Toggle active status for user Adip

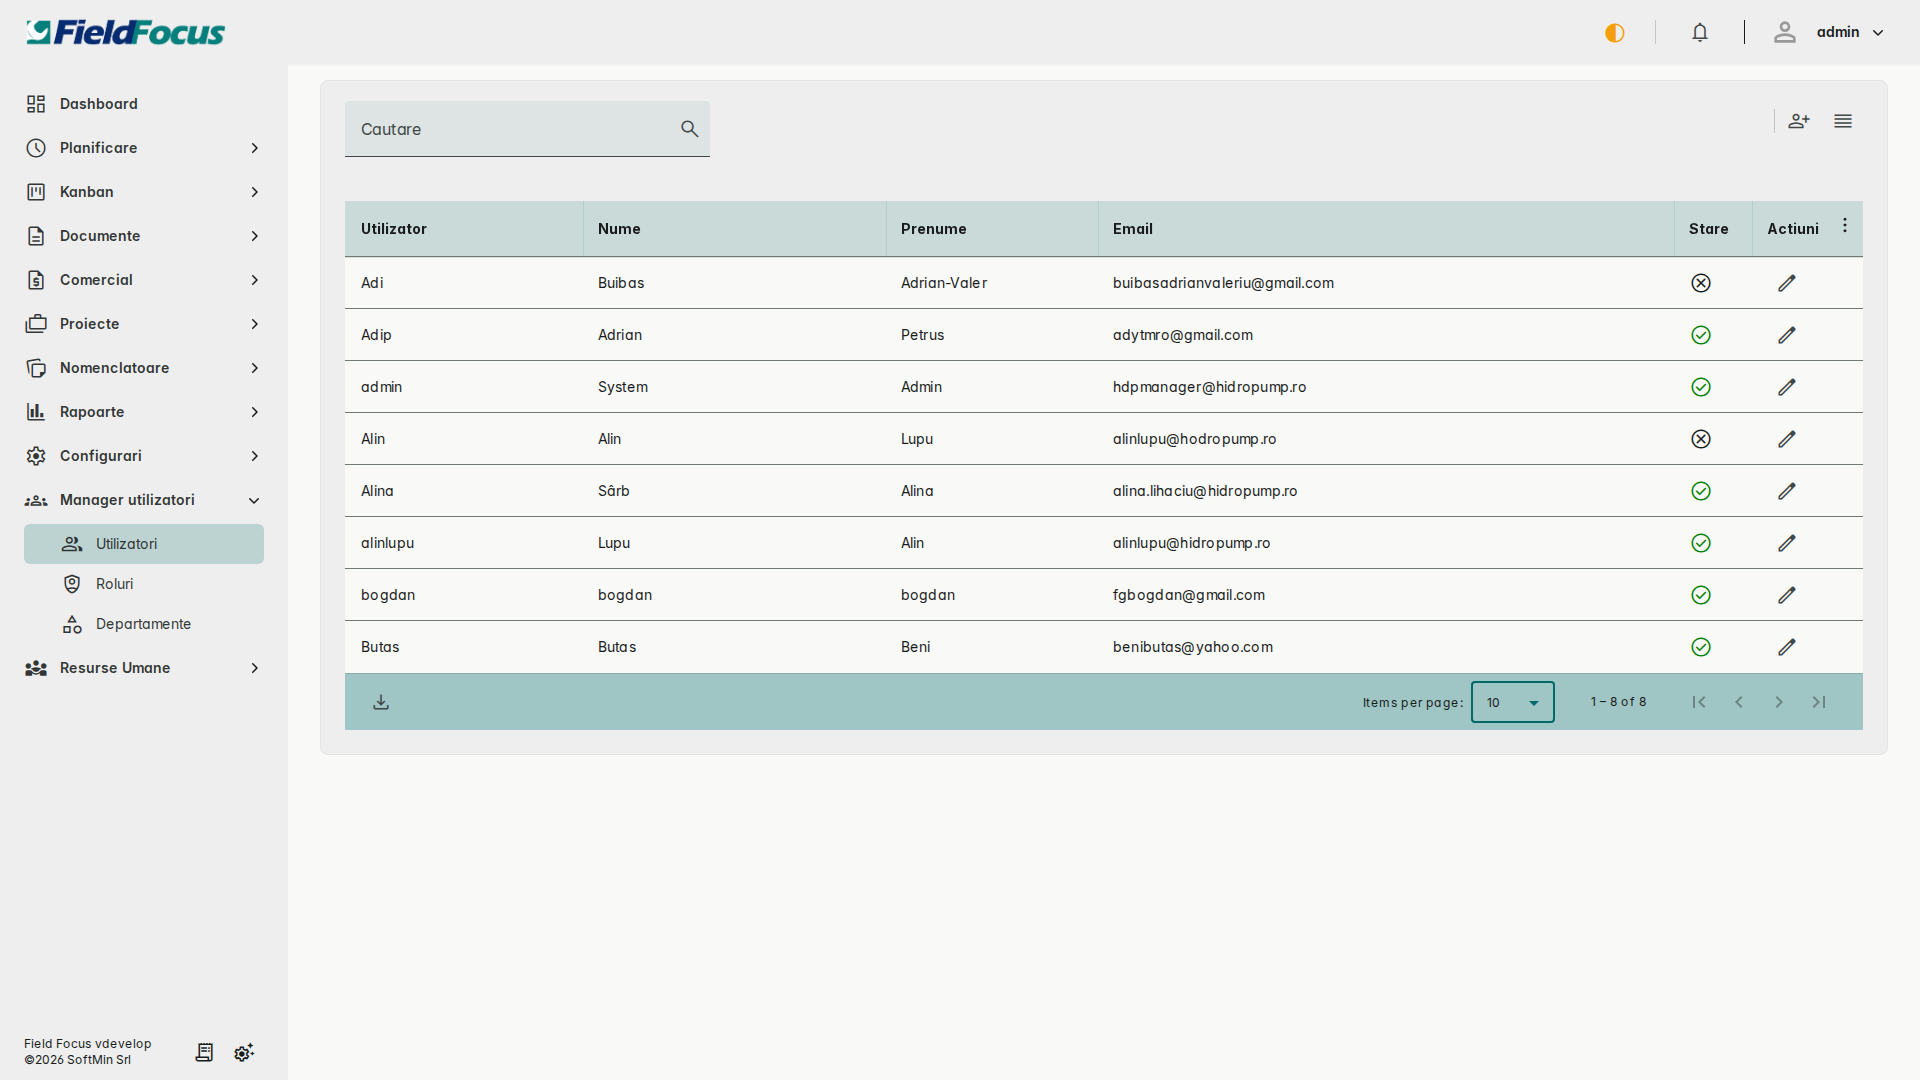point(1701,335)
